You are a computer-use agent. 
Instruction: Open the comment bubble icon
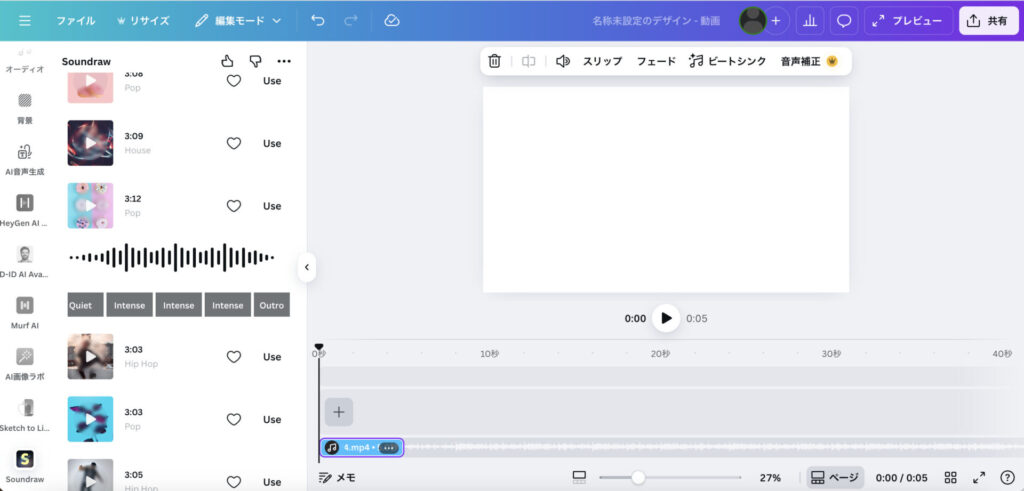coord(844,20)
